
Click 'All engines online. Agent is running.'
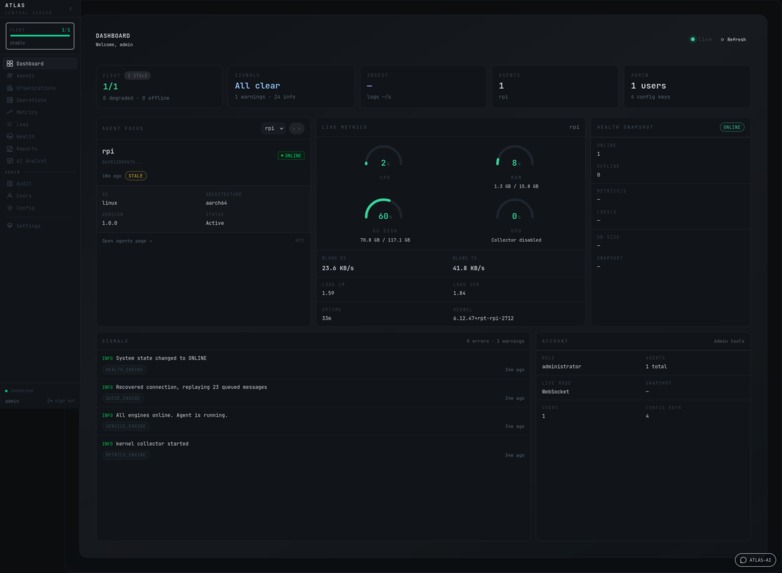[172, 415]
